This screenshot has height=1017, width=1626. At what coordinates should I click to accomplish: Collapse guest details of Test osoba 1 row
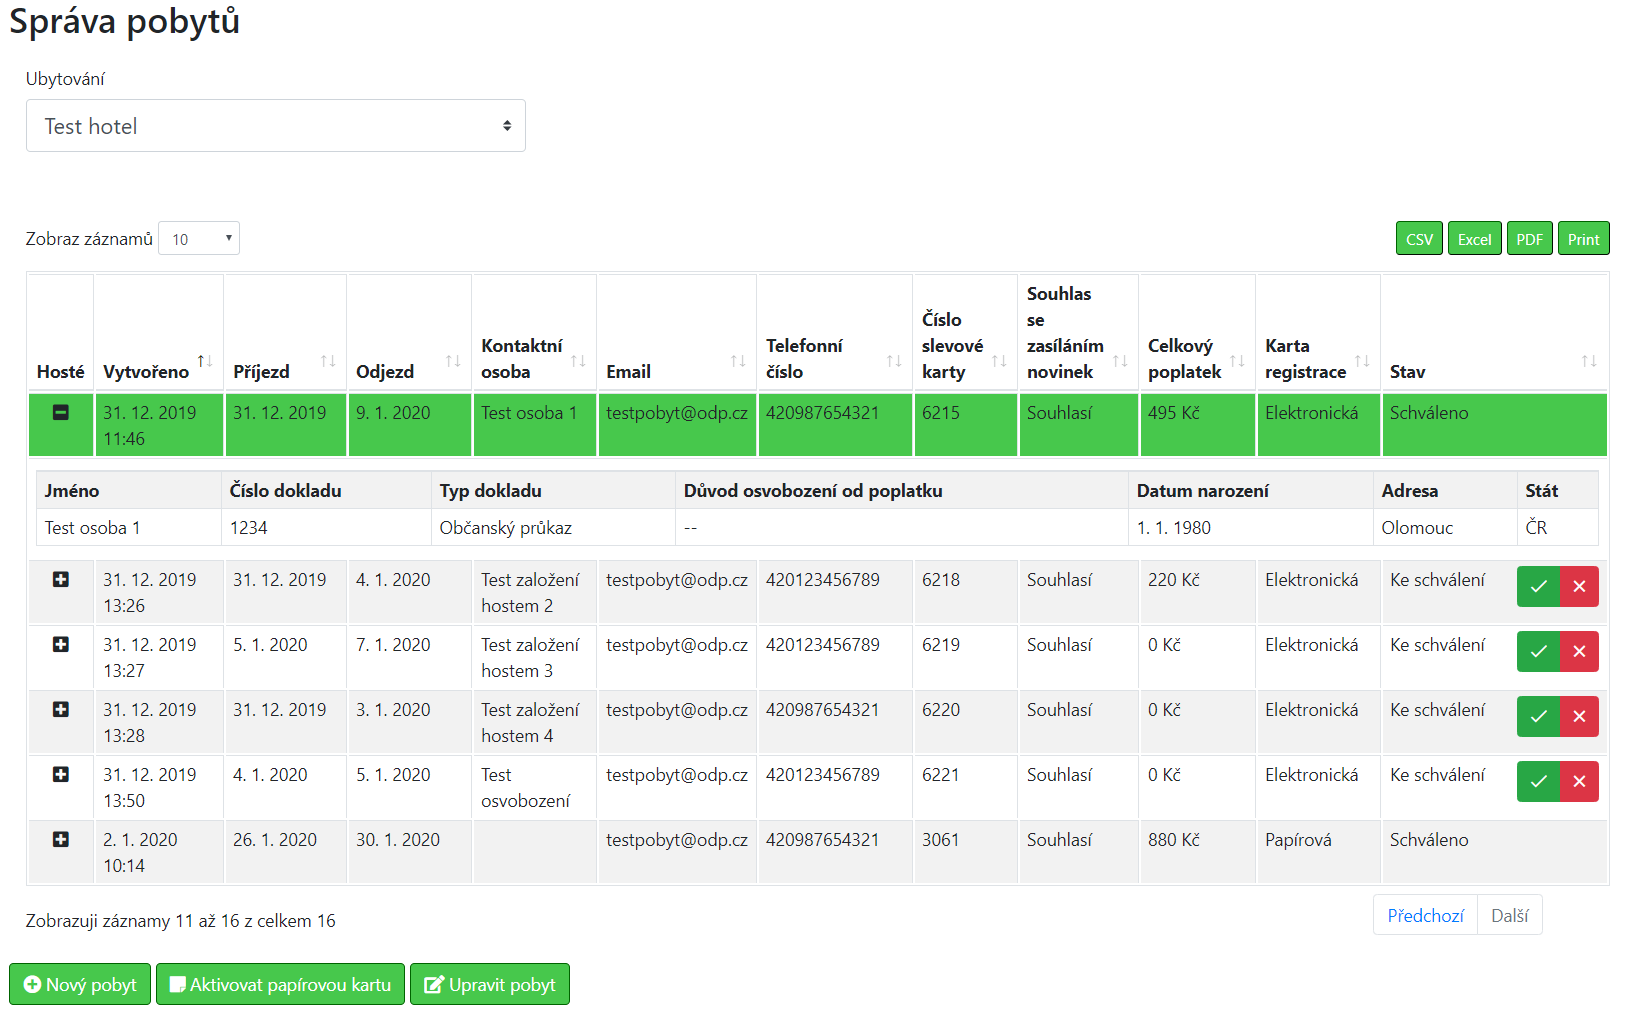pos(61,412)
